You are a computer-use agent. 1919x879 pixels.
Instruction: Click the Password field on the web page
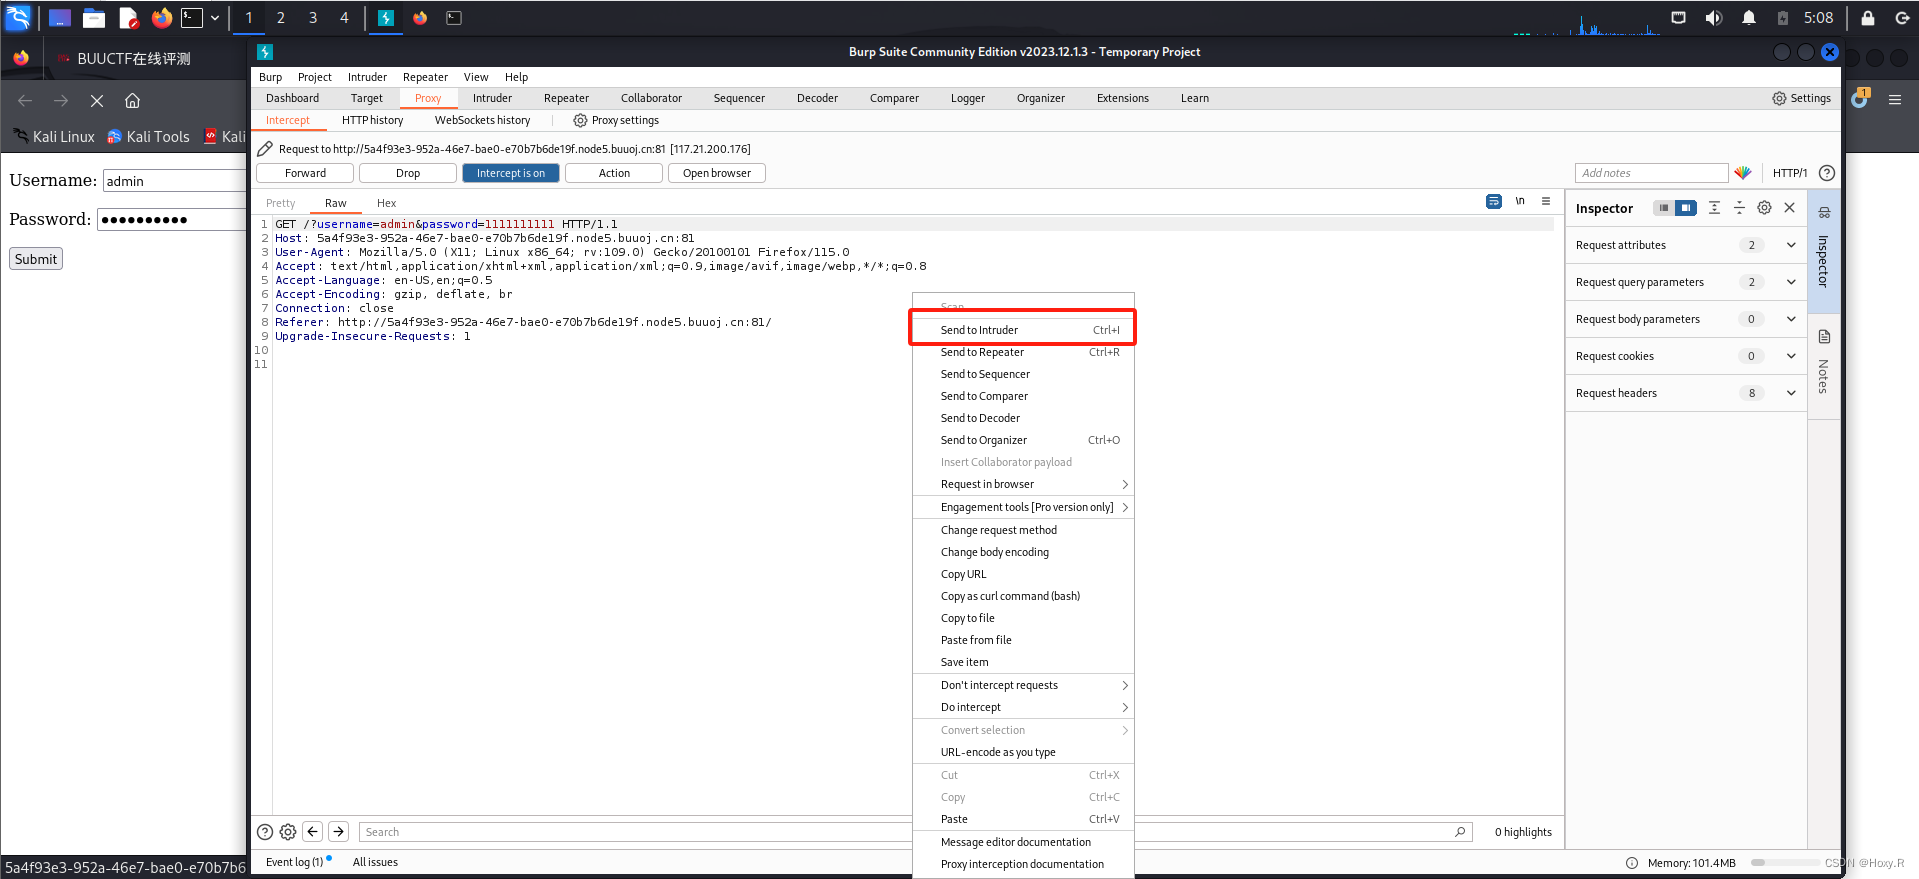(x=172, y=220)
